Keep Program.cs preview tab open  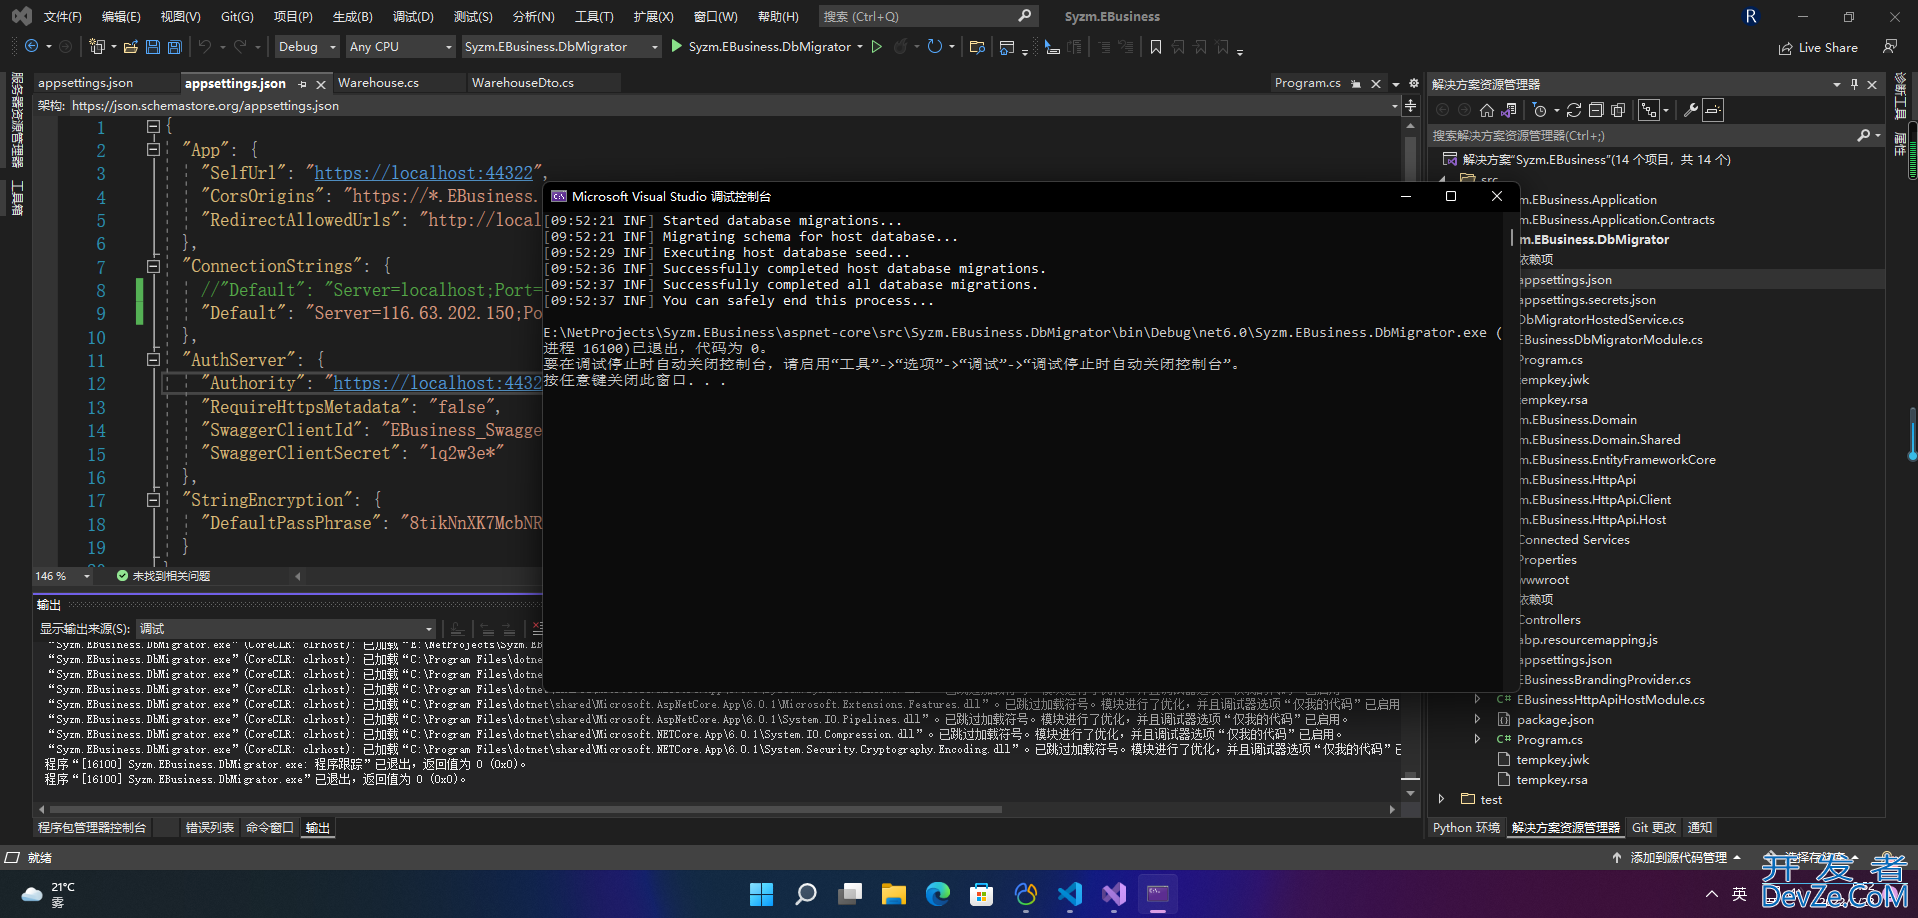point(1356,84)
